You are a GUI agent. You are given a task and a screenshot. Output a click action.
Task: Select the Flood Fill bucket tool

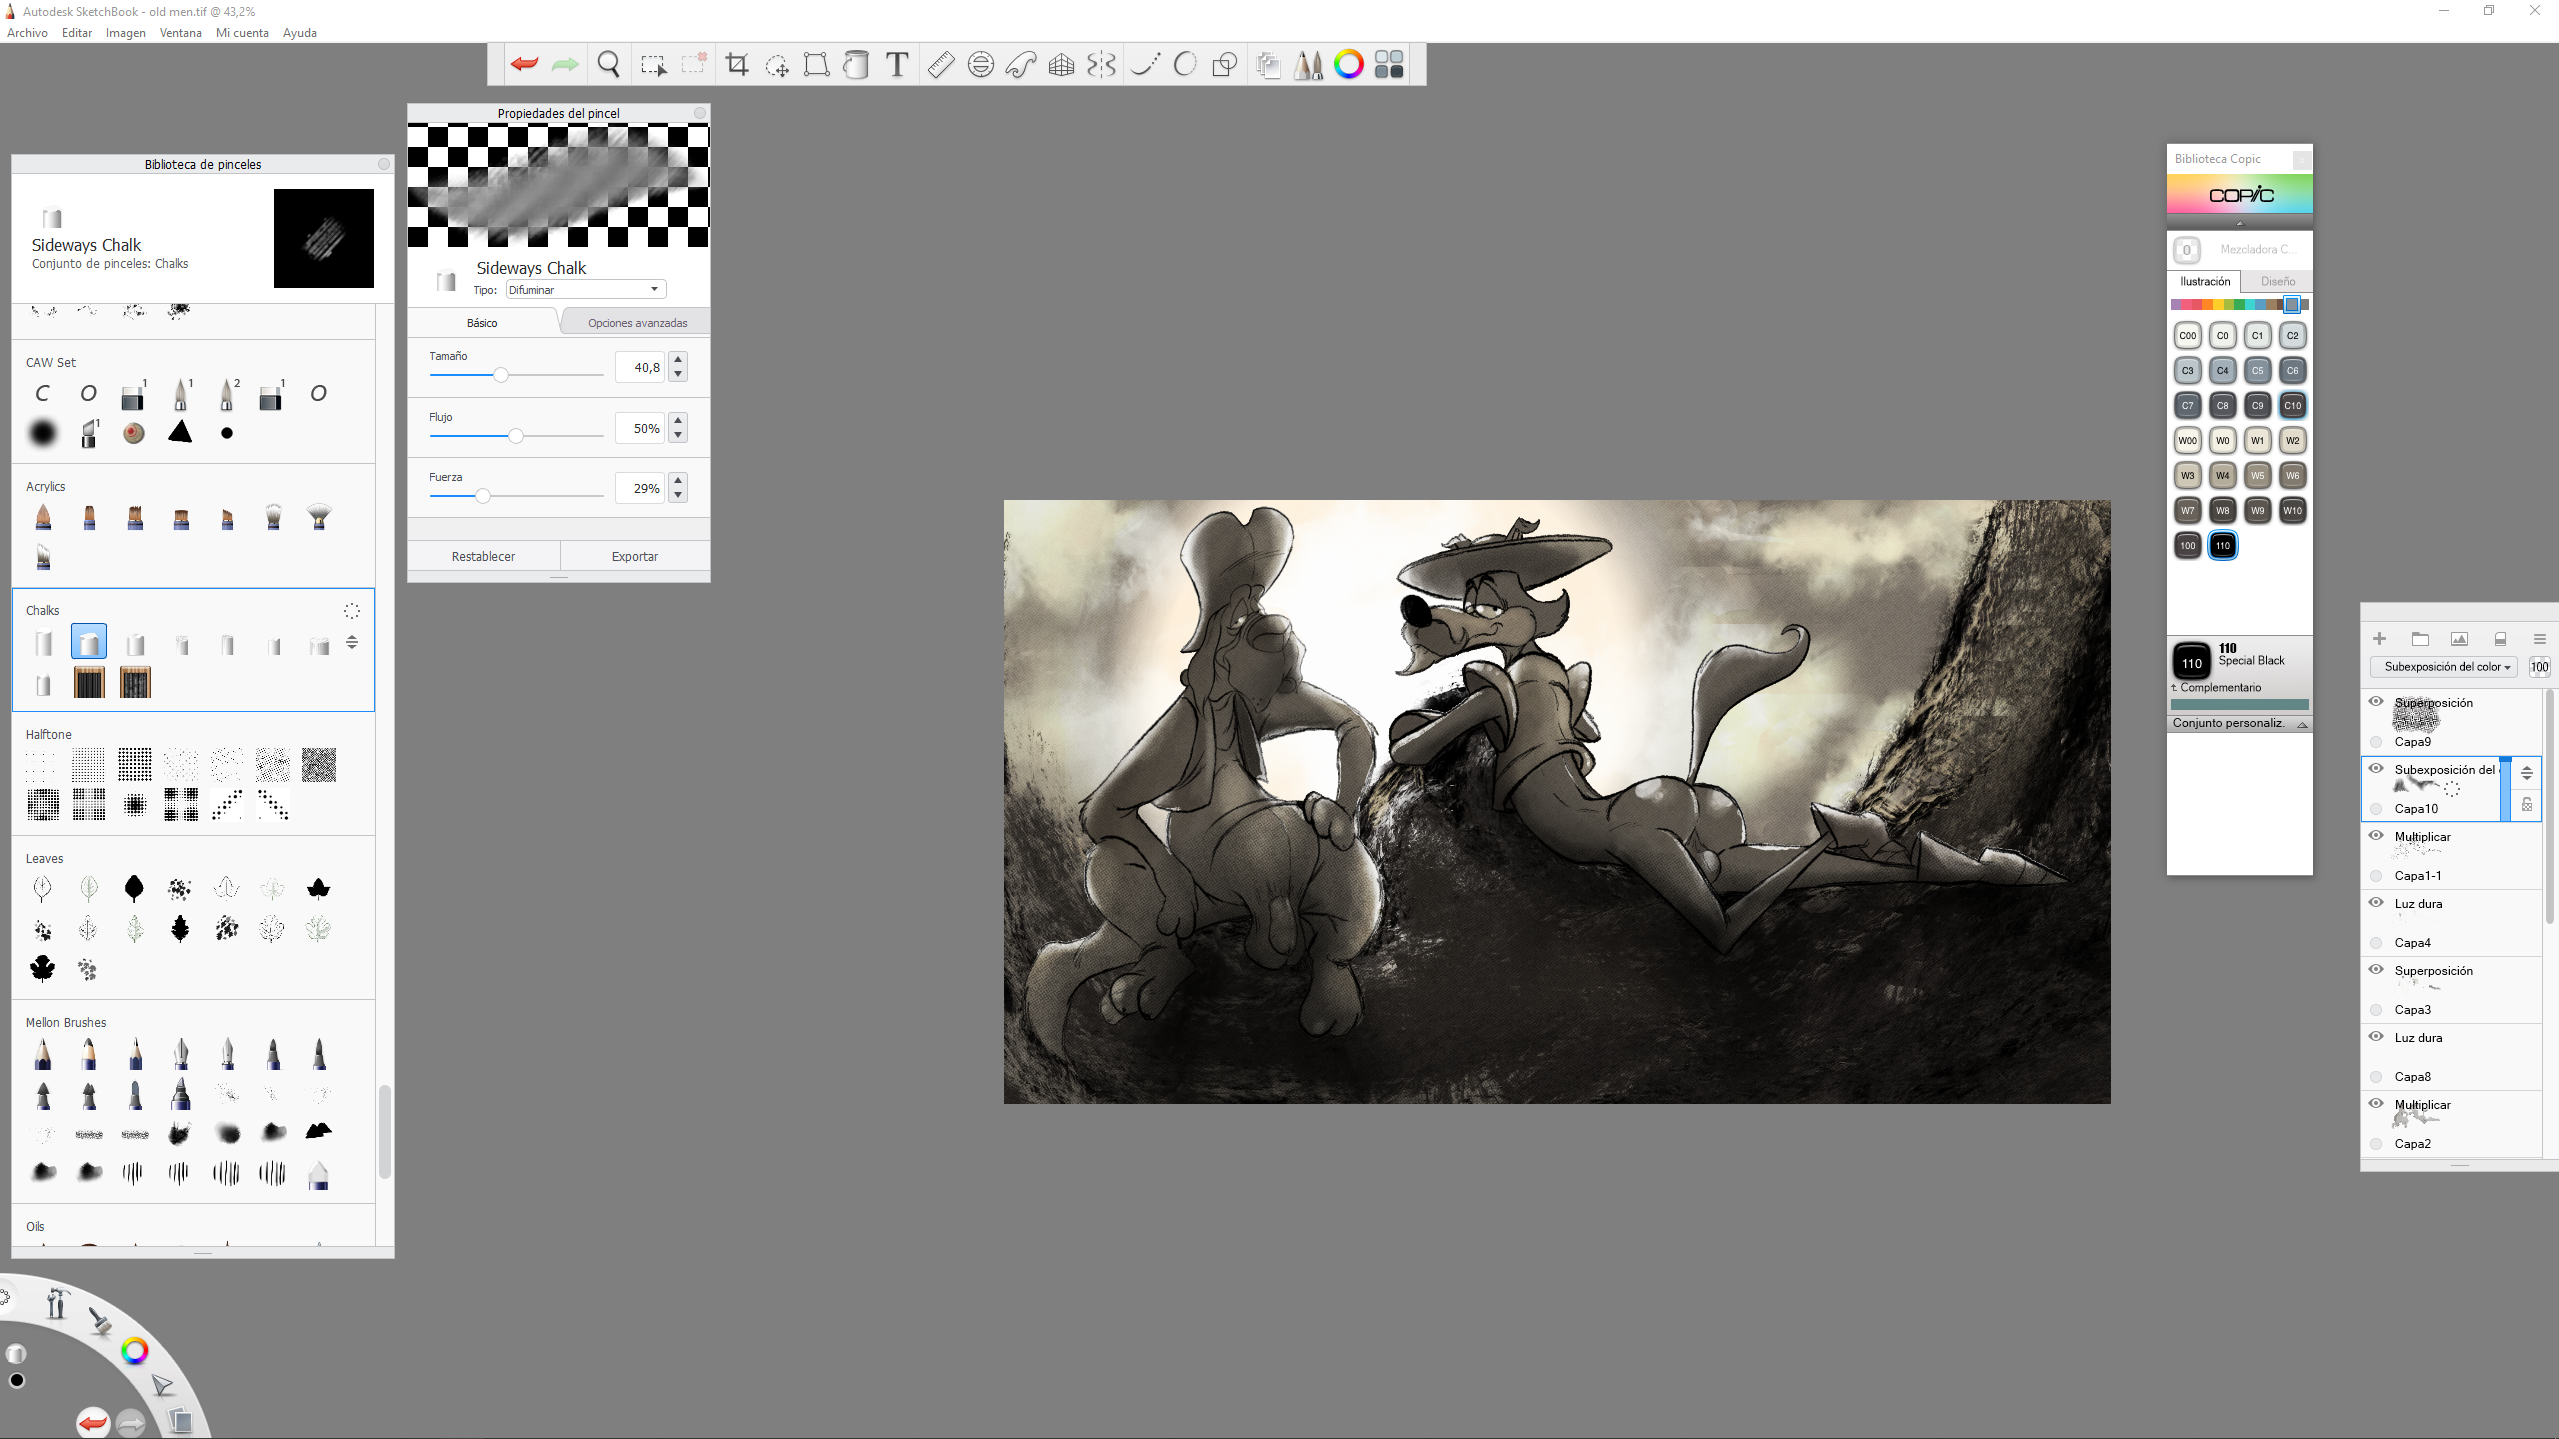(856, 65)
